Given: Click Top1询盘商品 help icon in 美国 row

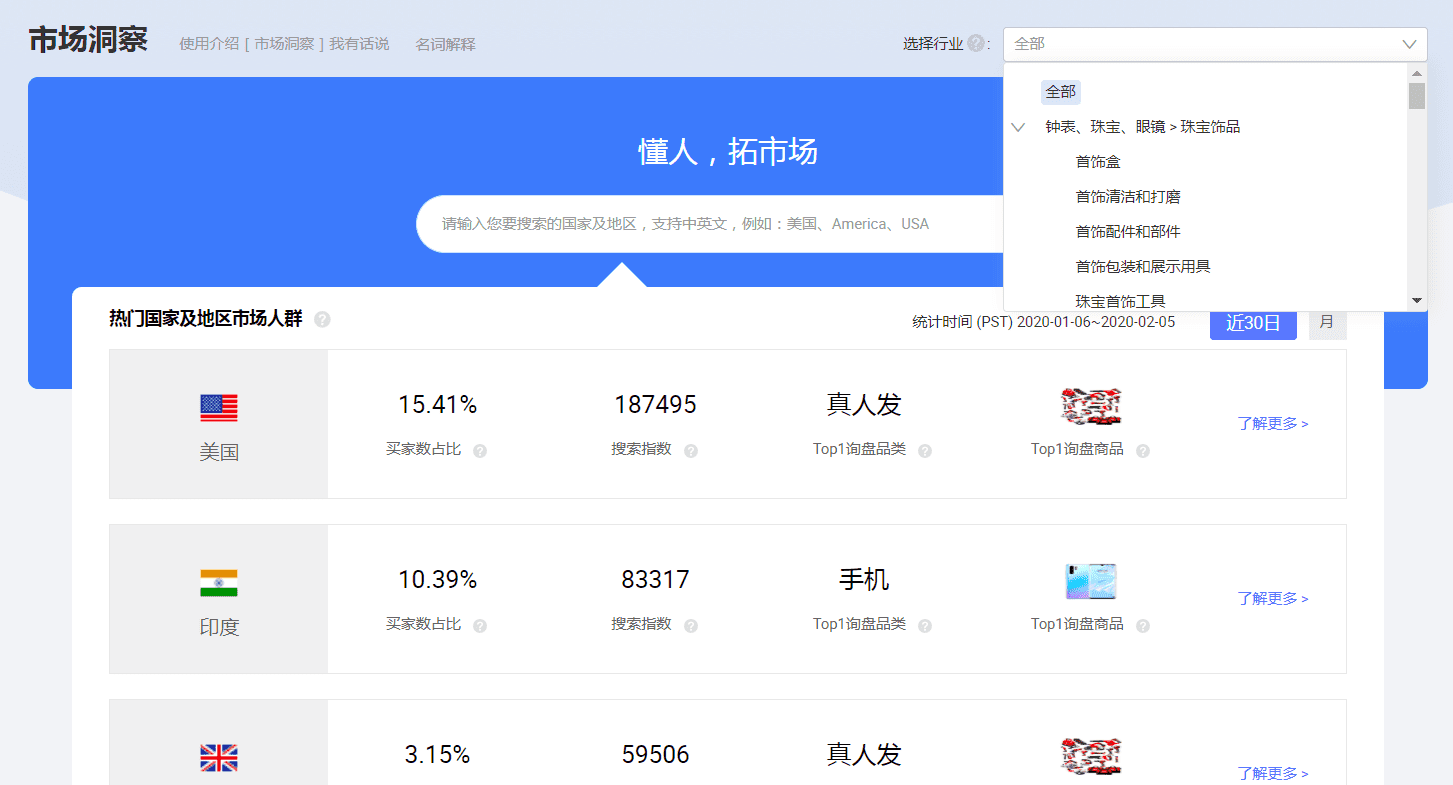Looking at the screenshot, I should tap(1143, 451).
